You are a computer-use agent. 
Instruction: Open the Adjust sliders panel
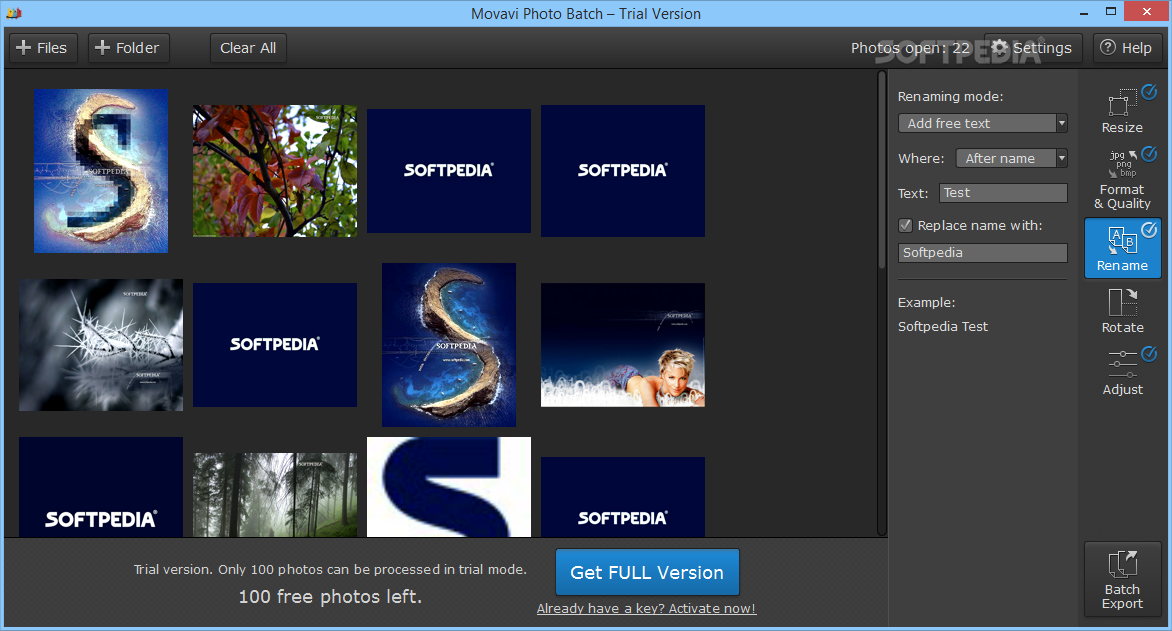(1122, 372)
